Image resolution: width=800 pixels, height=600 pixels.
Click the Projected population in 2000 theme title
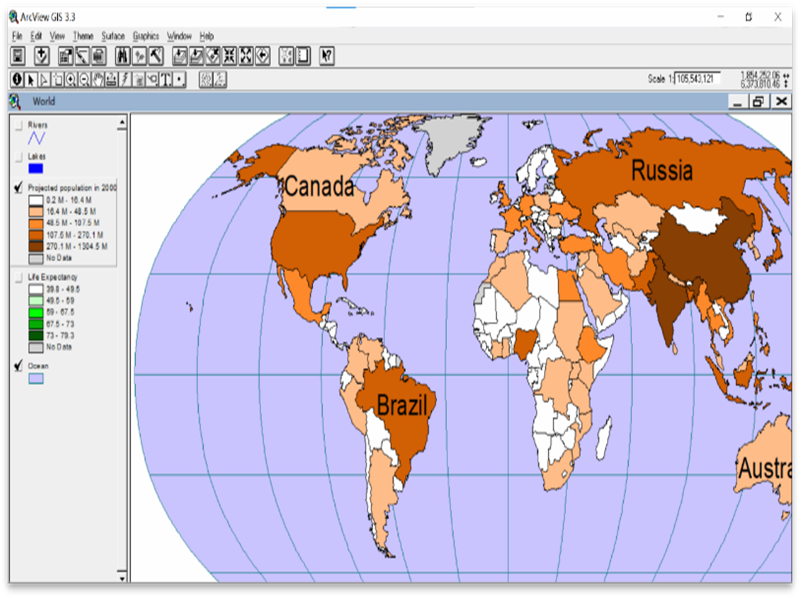[x=73, y=188]
